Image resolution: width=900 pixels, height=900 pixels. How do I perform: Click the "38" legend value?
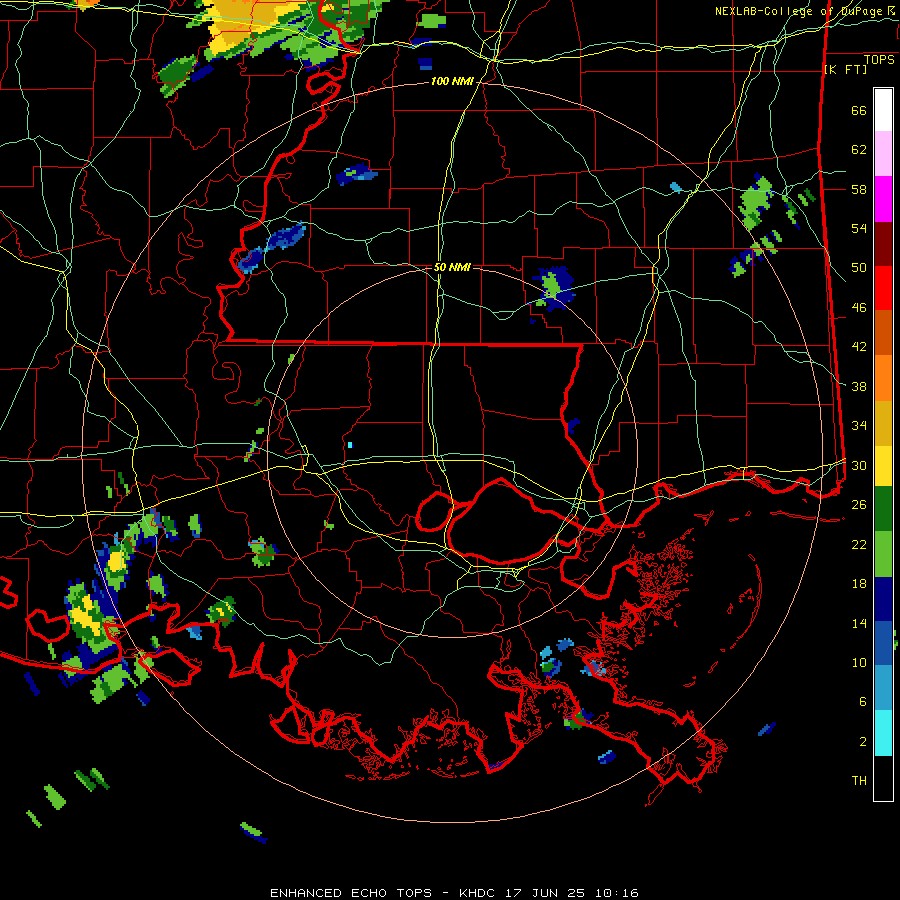tap(859, 386)
